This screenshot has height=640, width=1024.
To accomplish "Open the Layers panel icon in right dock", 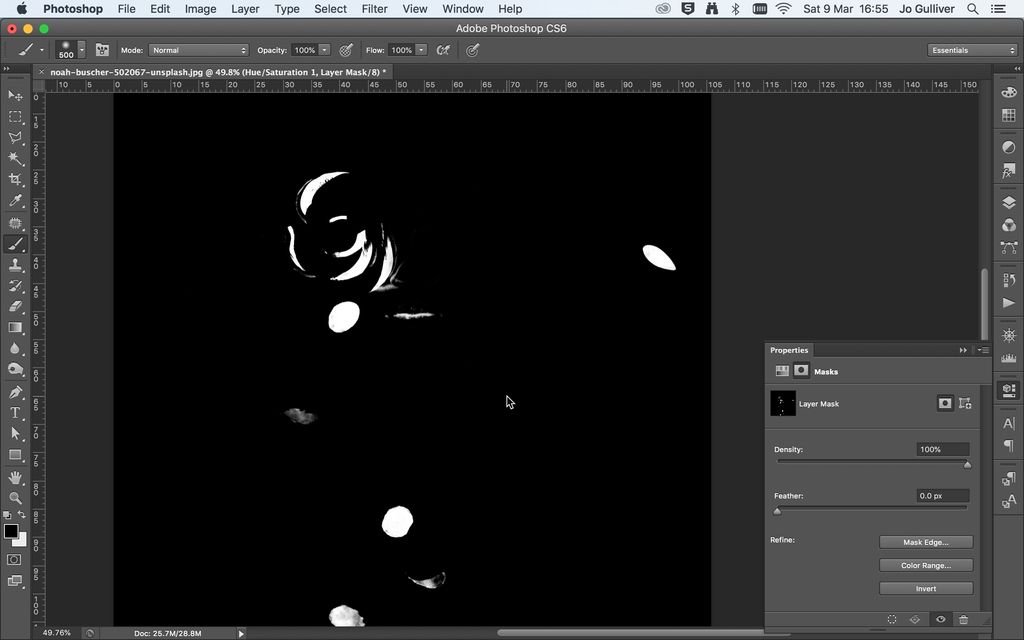I will 1008,201.
